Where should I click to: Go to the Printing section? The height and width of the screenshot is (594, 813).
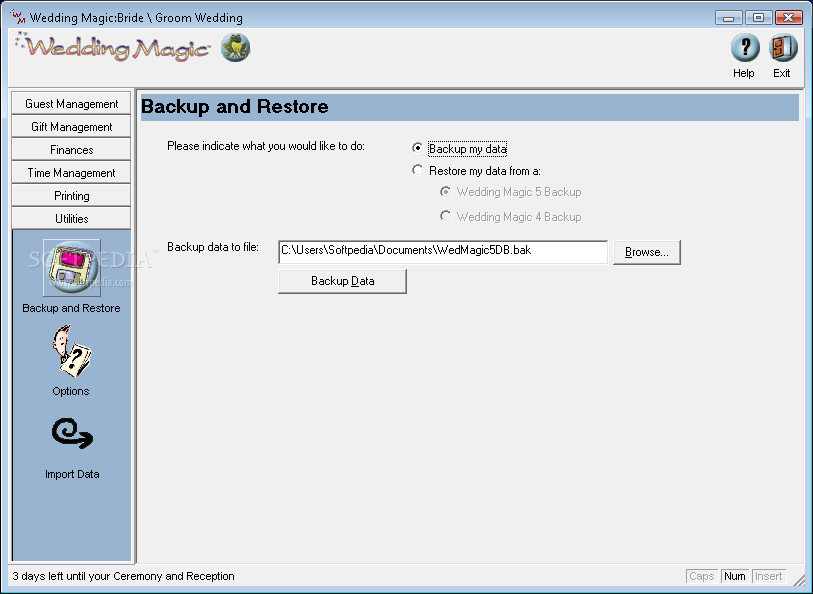(x=72, y=195)
